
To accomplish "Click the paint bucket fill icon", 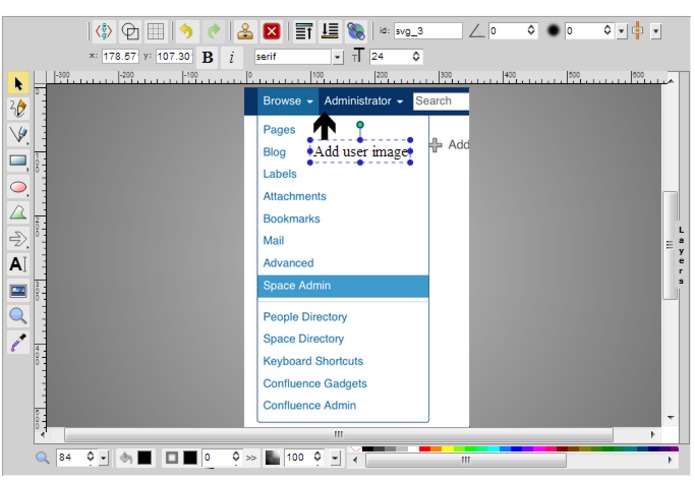I will 126,458.
